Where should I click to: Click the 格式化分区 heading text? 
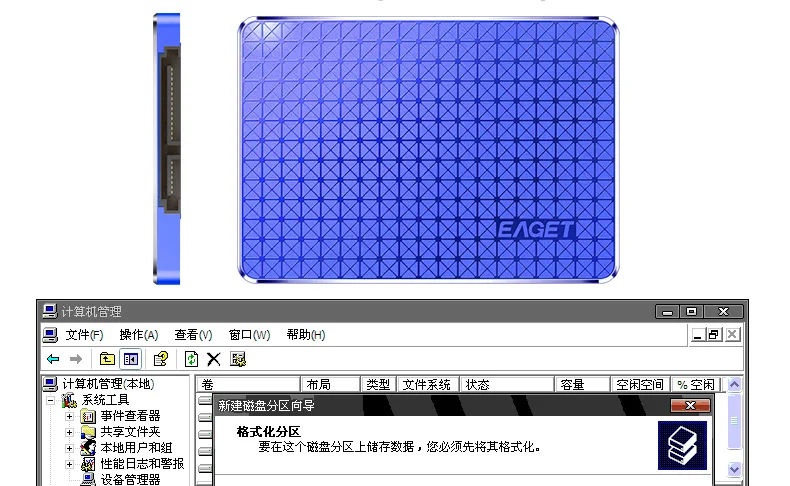coord(269,432)
